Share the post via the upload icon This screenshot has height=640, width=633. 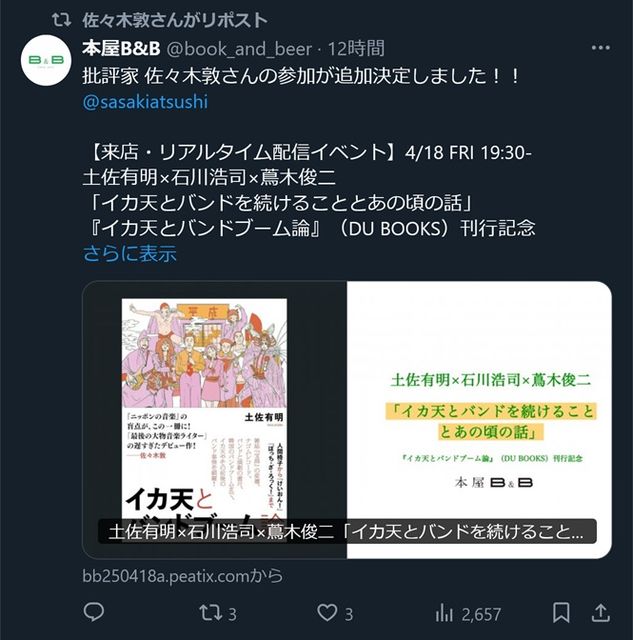pos(601,613)
